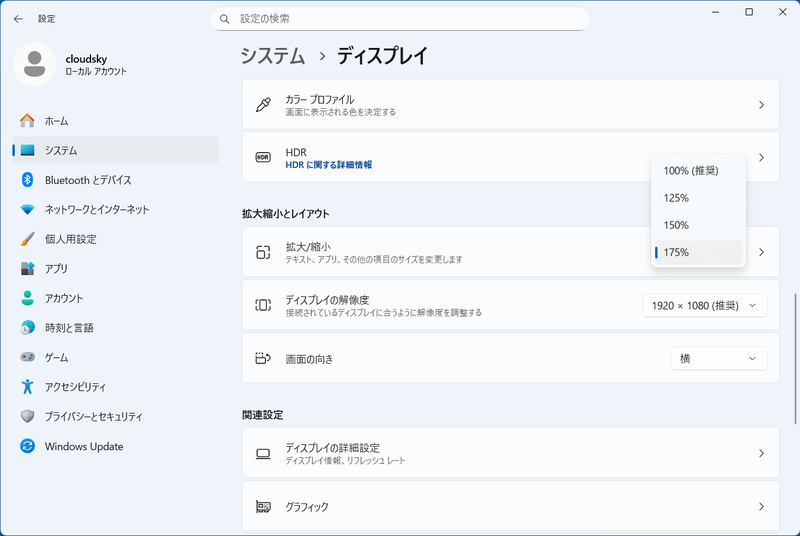The image size is (800, 536).
Task: Click the Windows Update sync icon
Action: (27, 446)
